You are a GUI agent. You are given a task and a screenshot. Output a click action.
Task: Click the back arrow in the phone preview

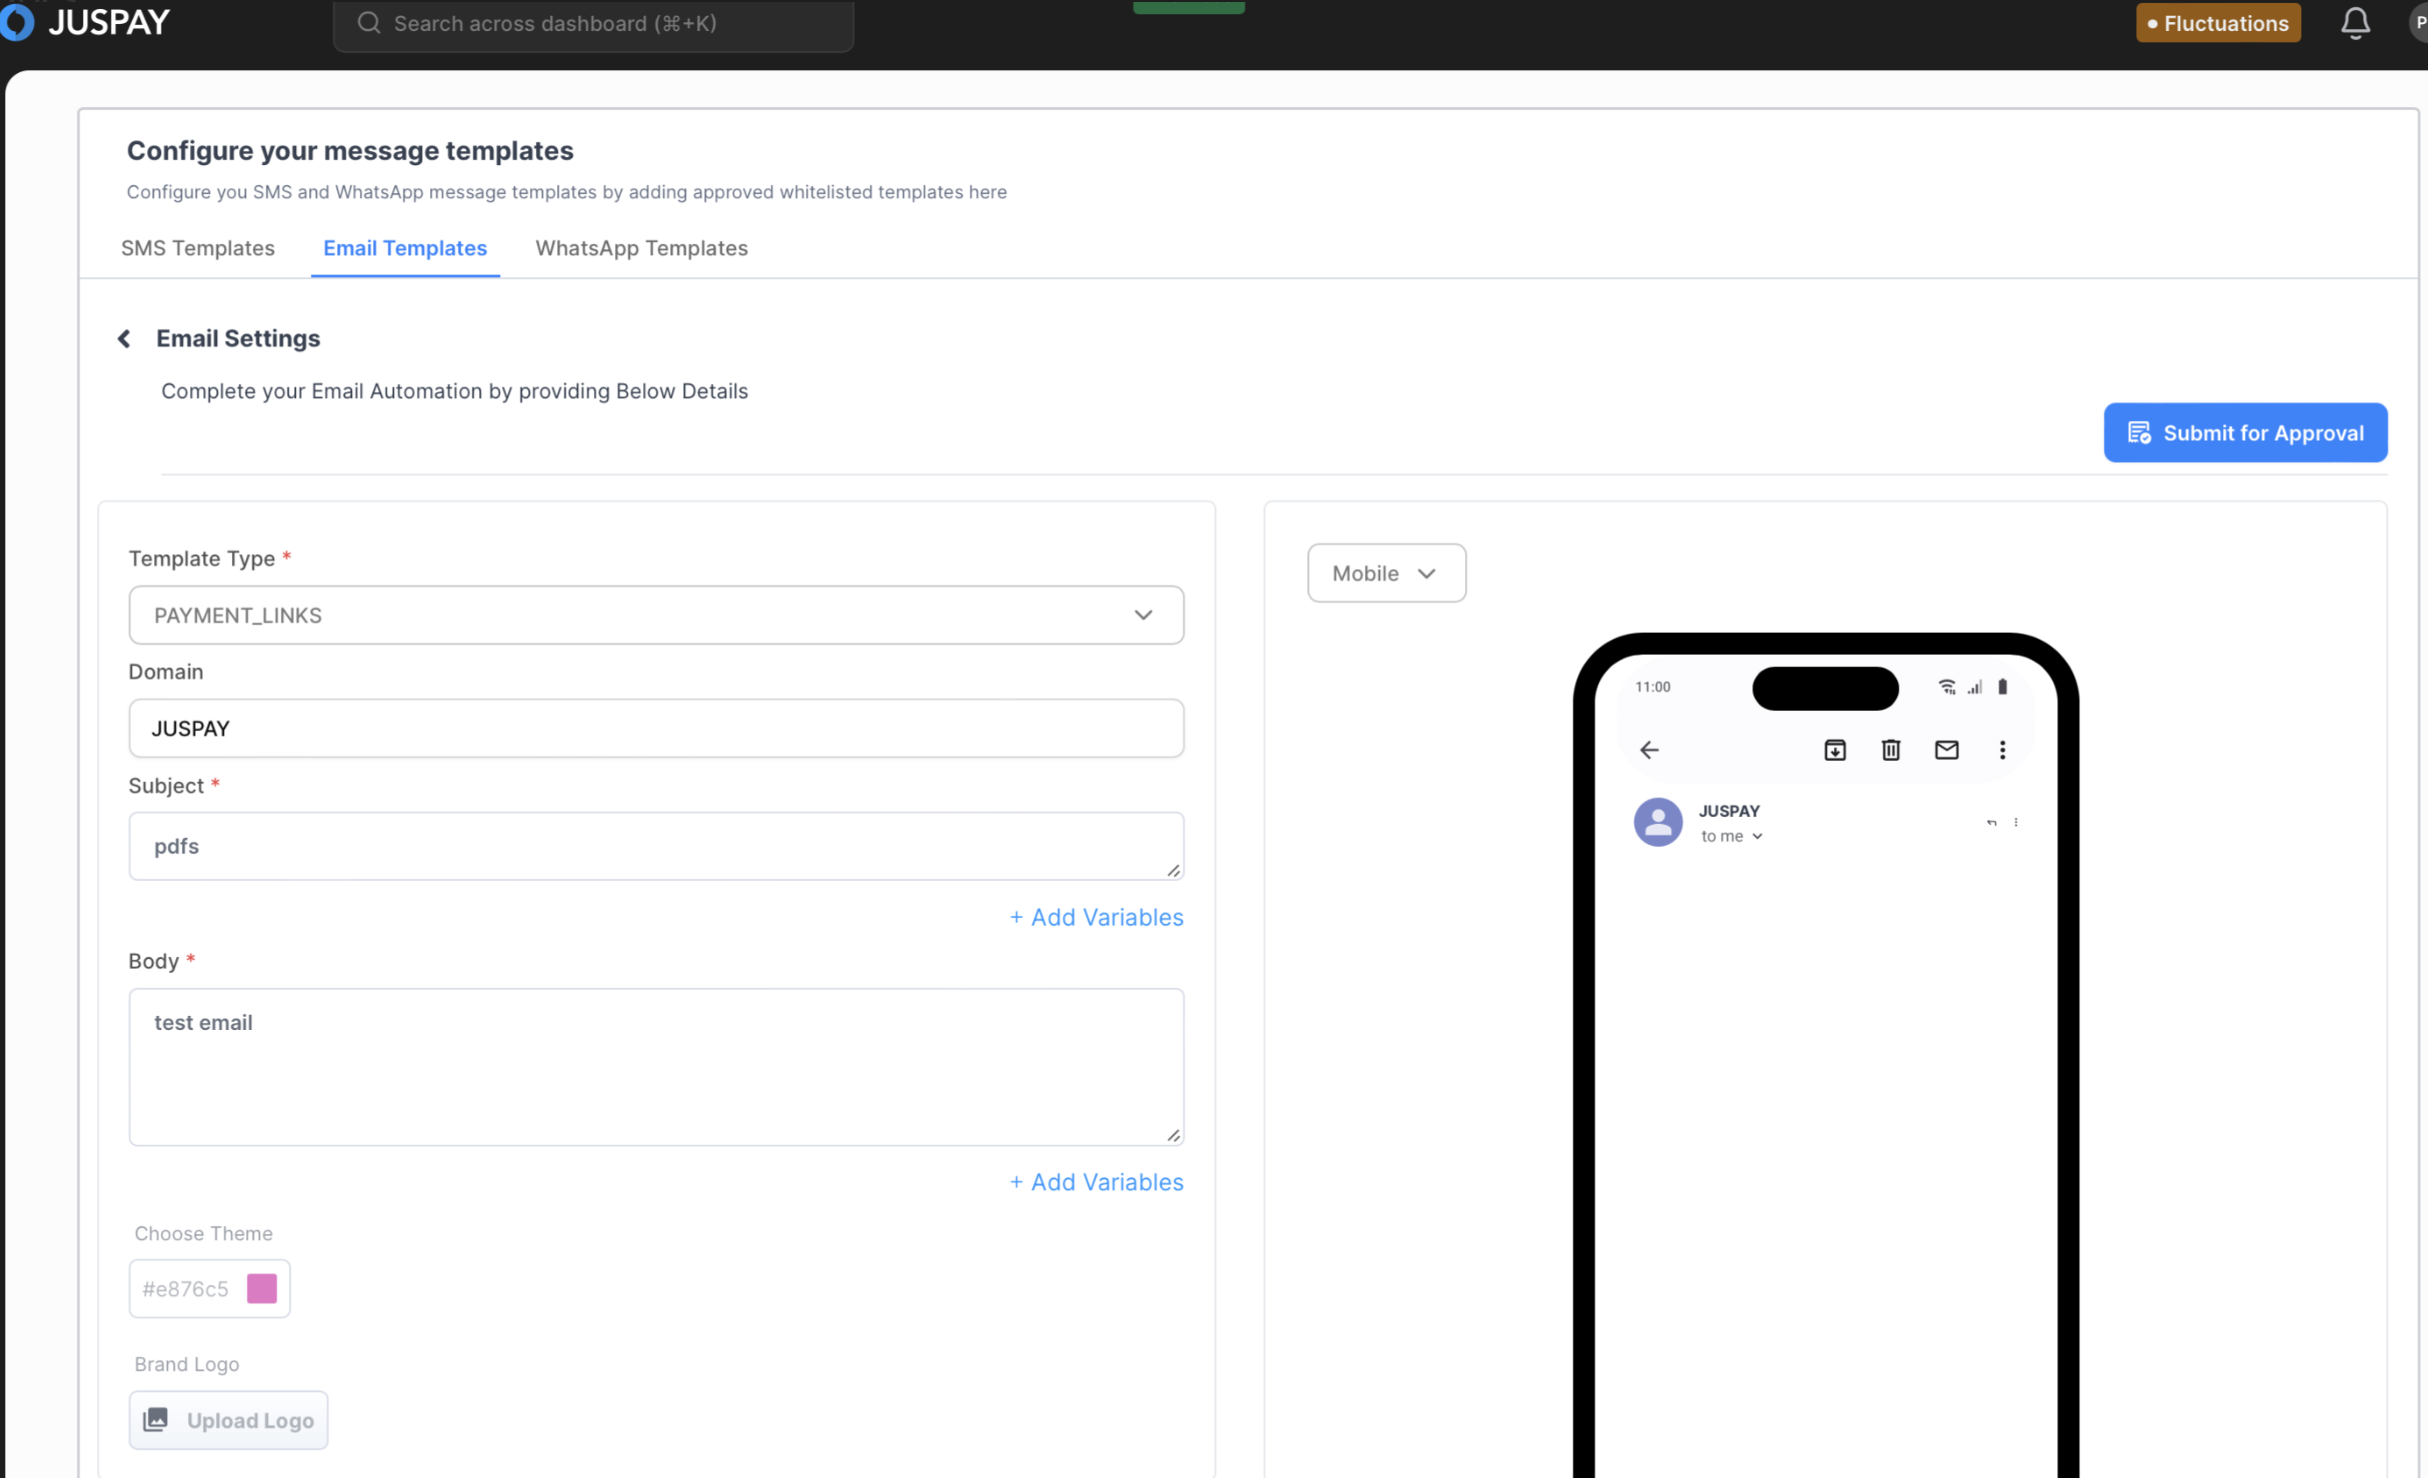(x=1649, y=750)
